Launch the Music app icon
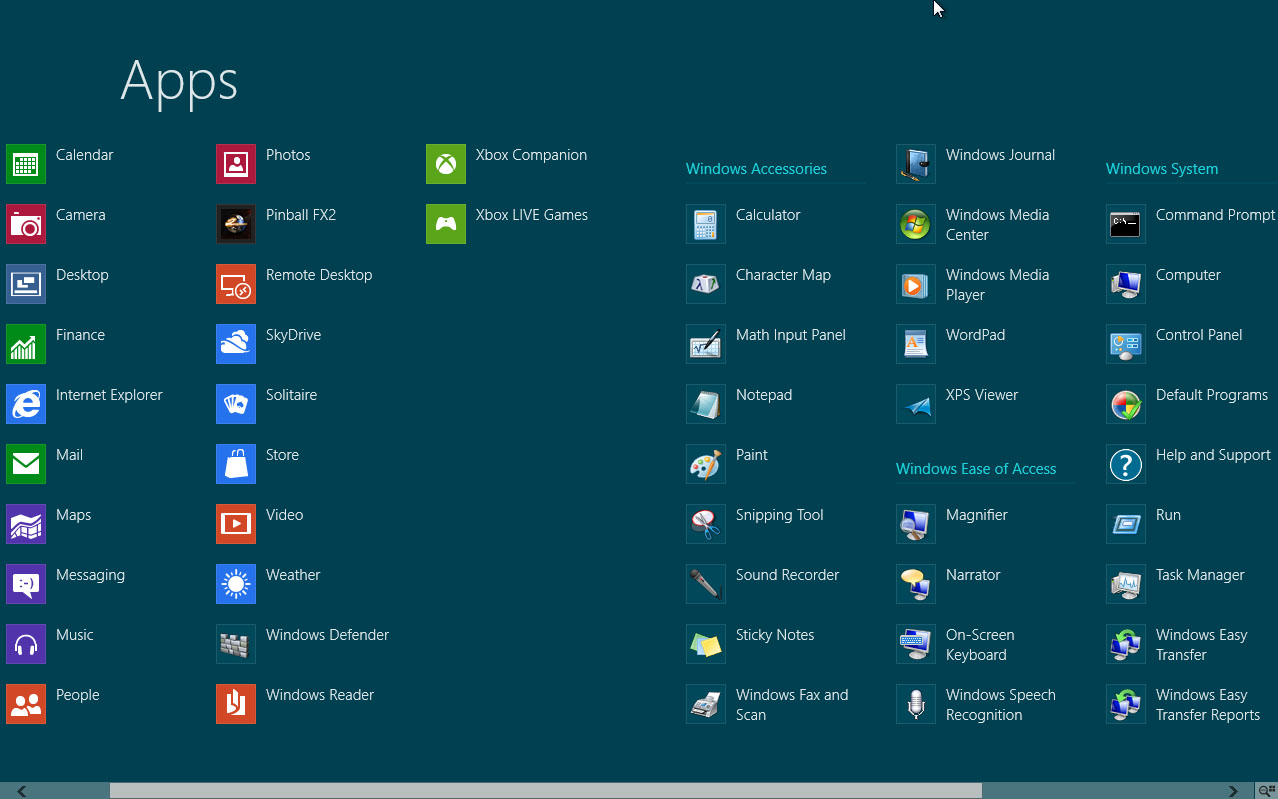Image resolution: width=1278 pixels, height=799 pixels. click(x=26, y=644)
